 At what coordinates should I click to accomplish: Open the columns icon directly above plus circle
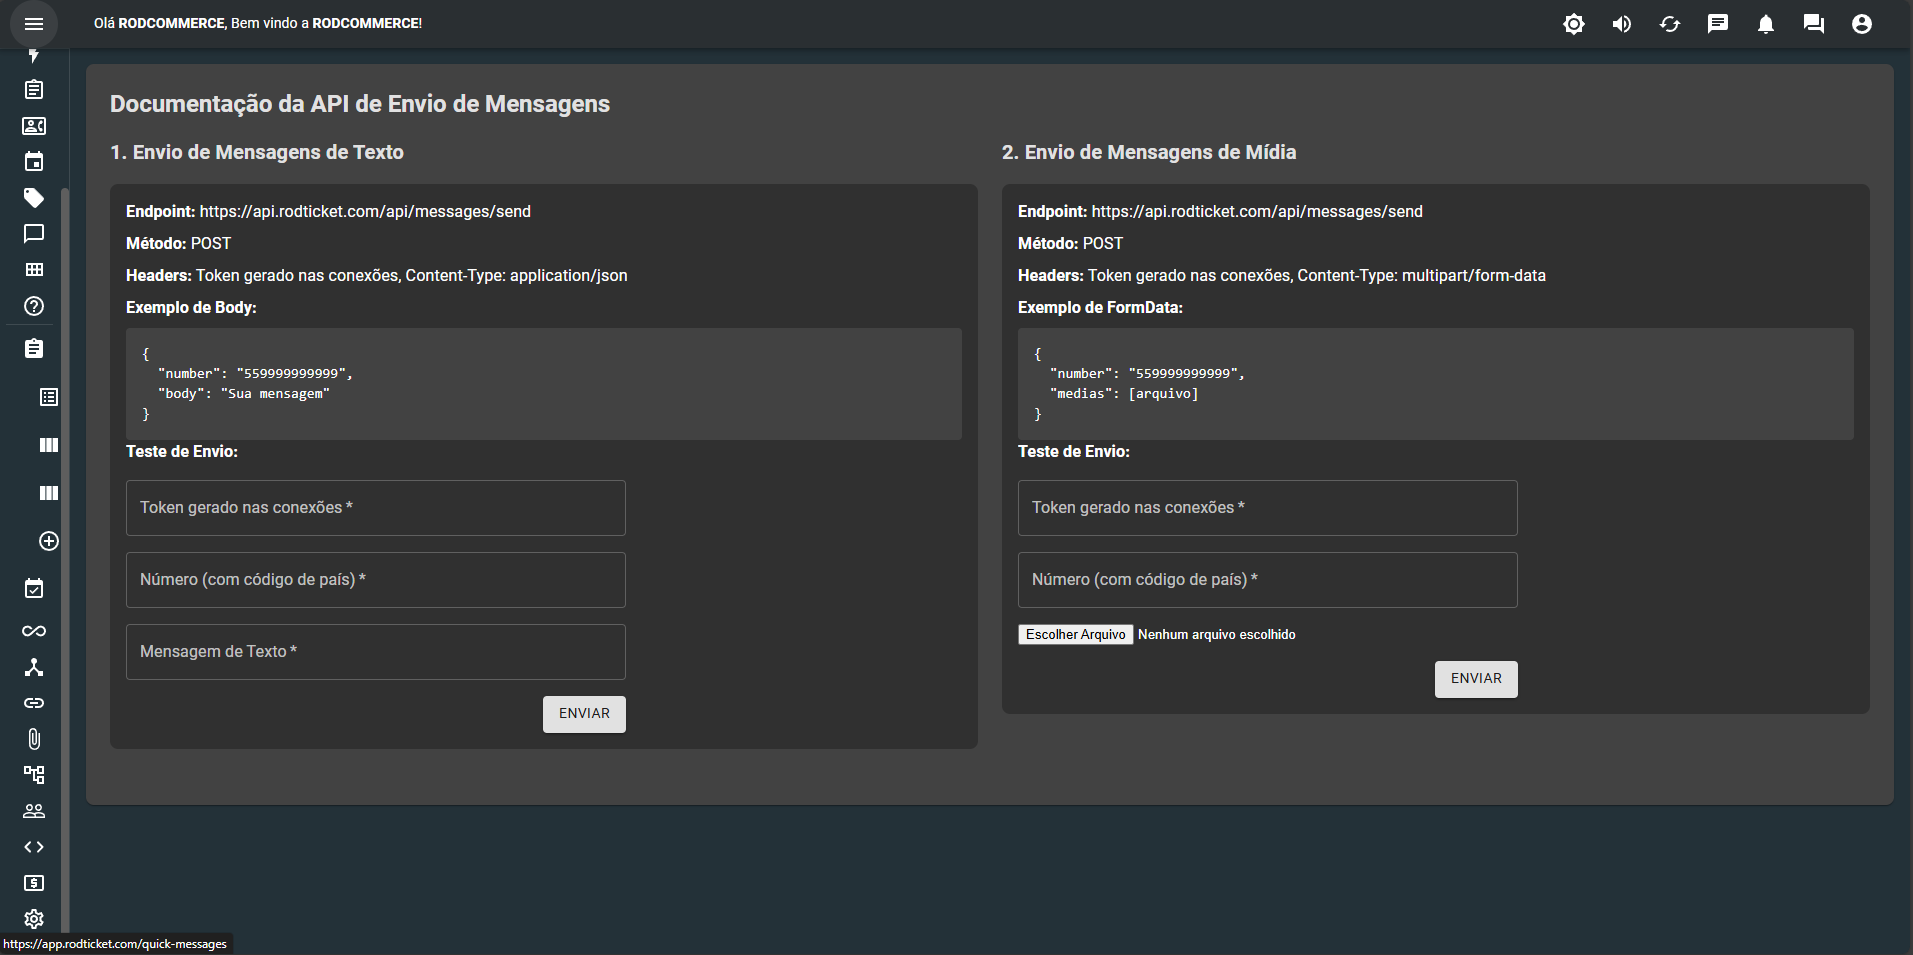(49, 493)
